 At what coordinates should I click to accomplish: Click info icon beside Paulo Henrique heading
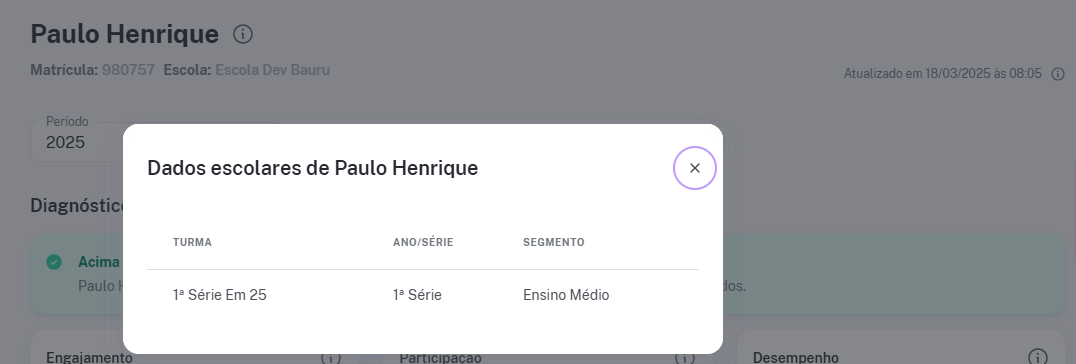[243, 34]
